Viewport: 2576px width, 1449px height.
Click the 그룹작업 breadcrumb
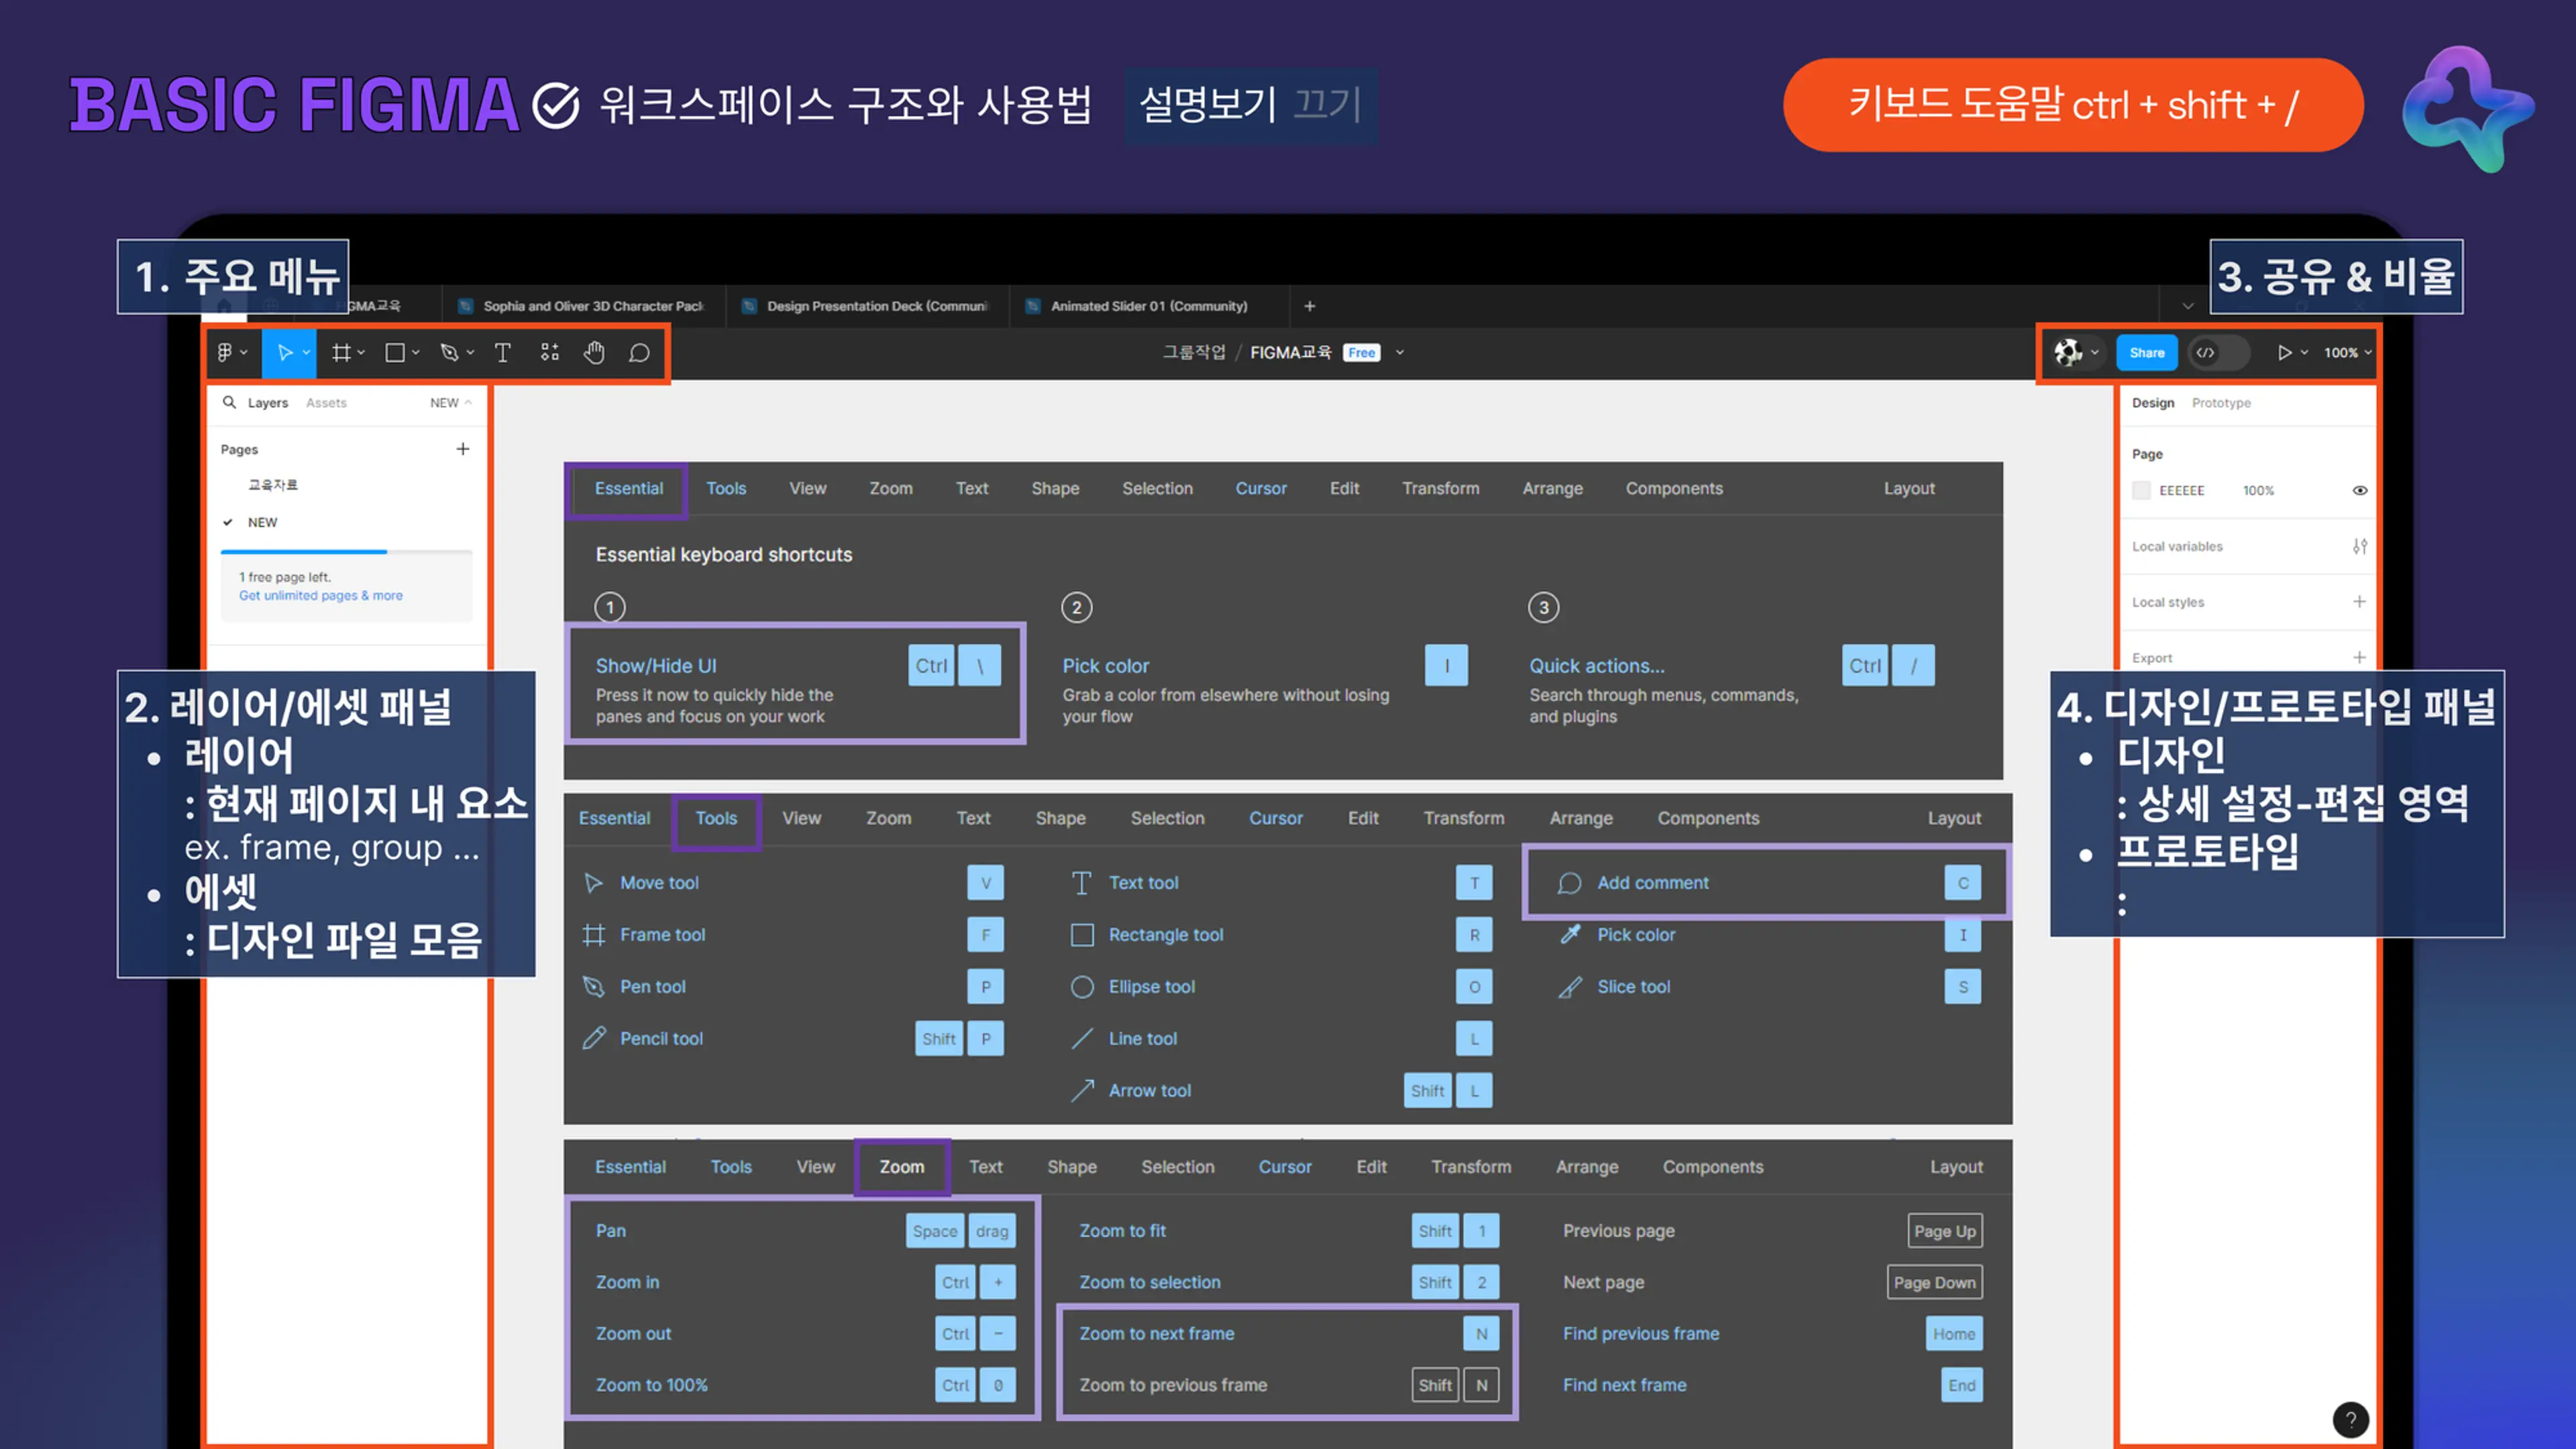(1193, 352)
